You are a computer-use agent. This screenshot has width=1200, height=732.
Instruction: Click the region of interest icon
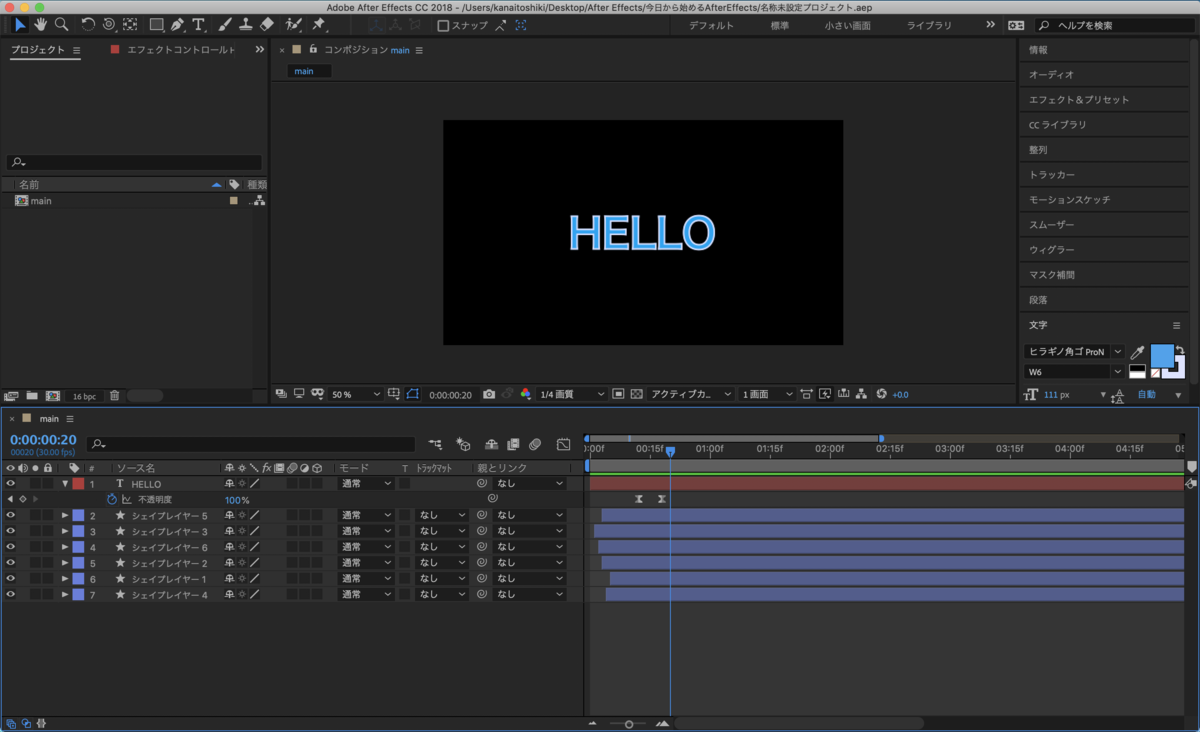tap(618, 394)
